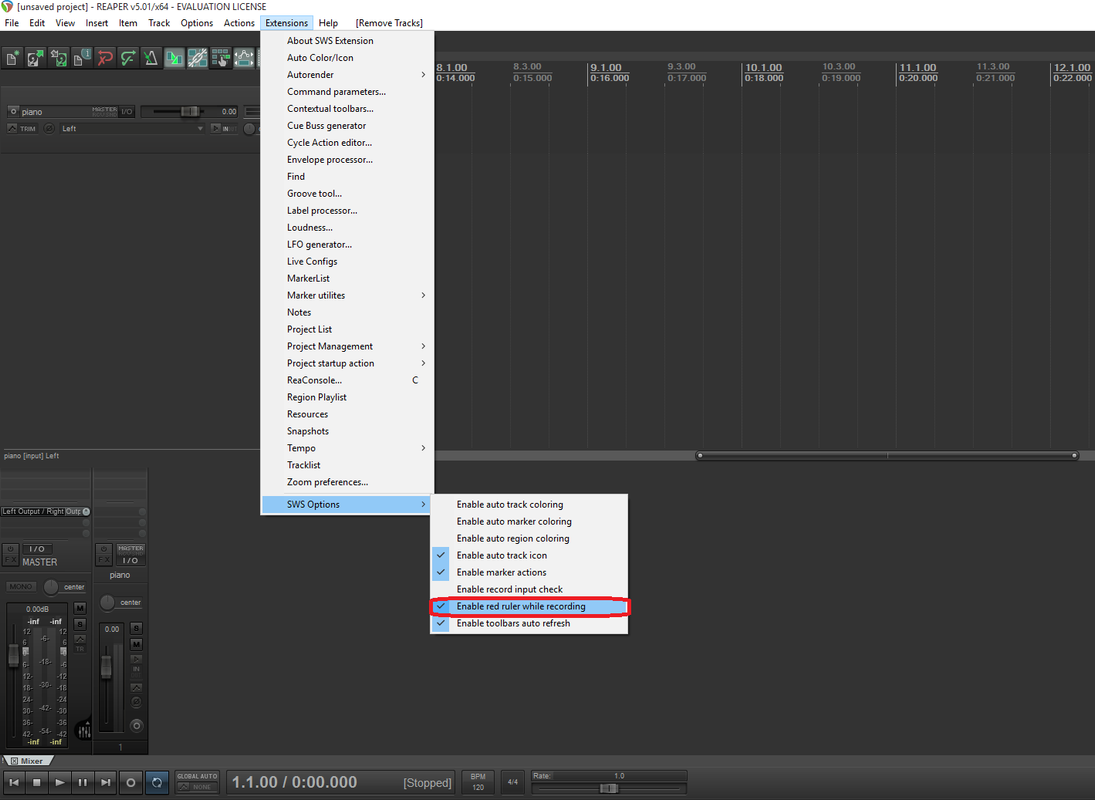
Task: Expand the Project Management submenu
Action: [347, 346]
